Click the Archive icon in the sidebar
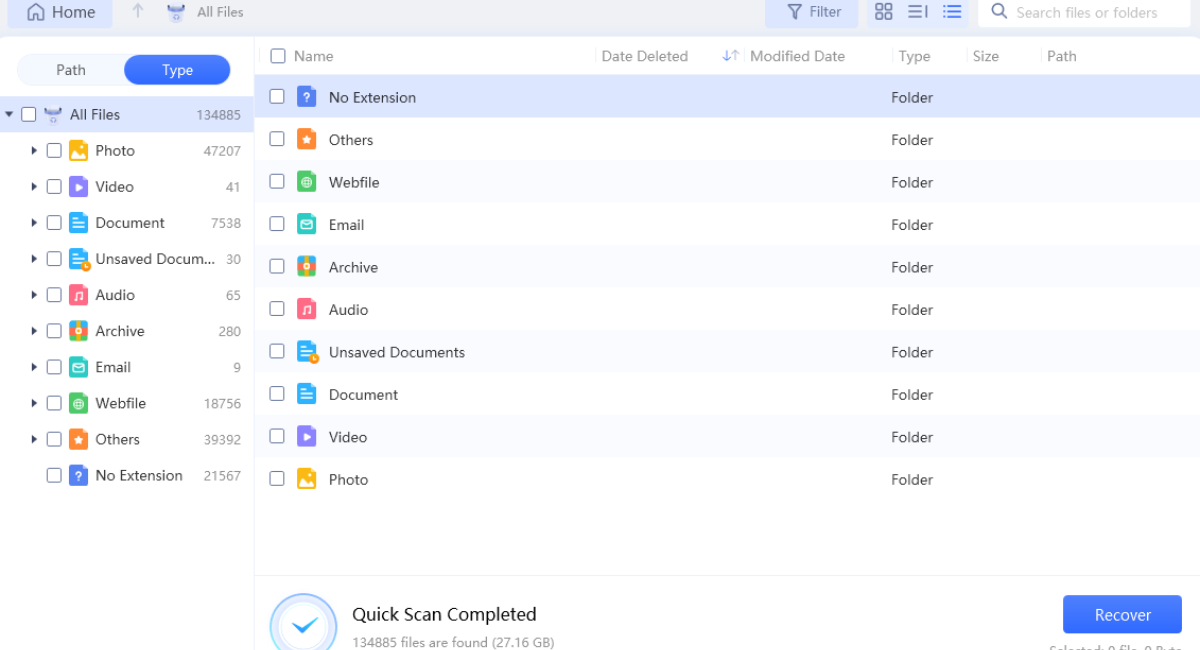The image size is (1200, 650). click(x=79, y=331)
